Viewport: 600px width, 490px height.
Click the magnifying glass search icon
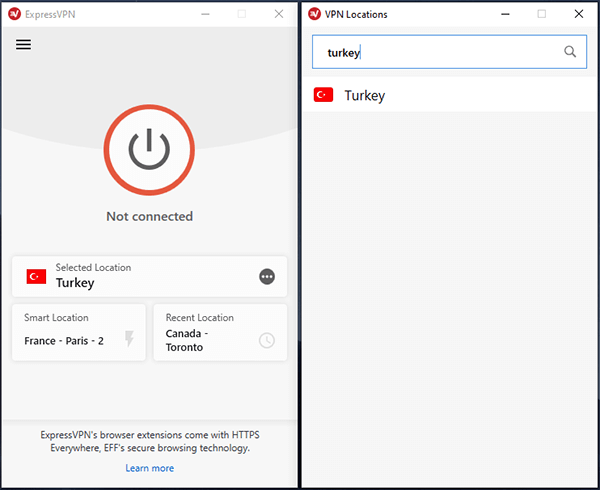[x=570, y=52]
